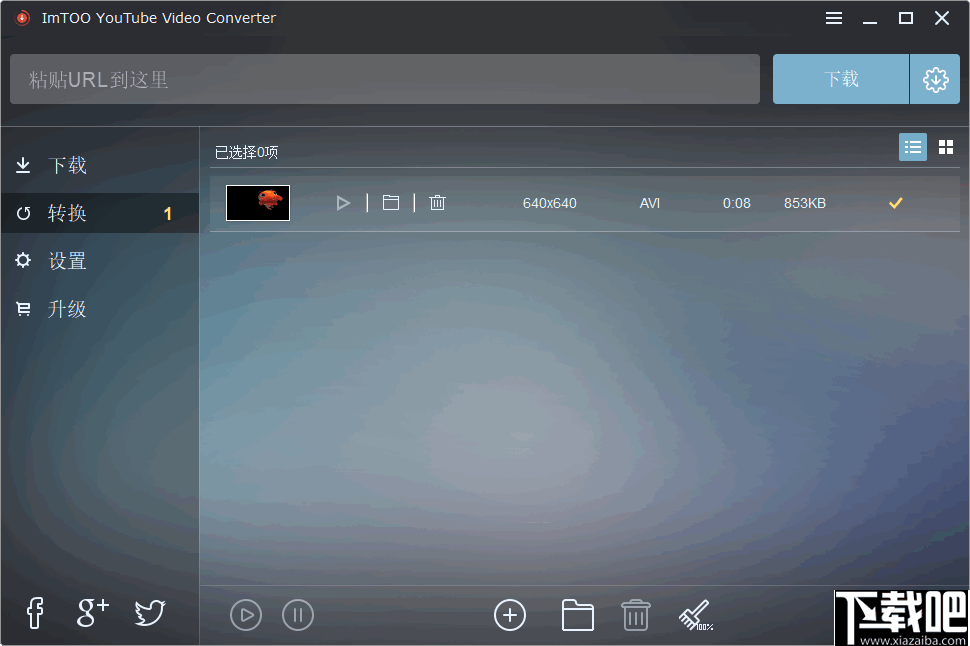
Task: Click inside the URL paste field
Action: tap(385, 79)
